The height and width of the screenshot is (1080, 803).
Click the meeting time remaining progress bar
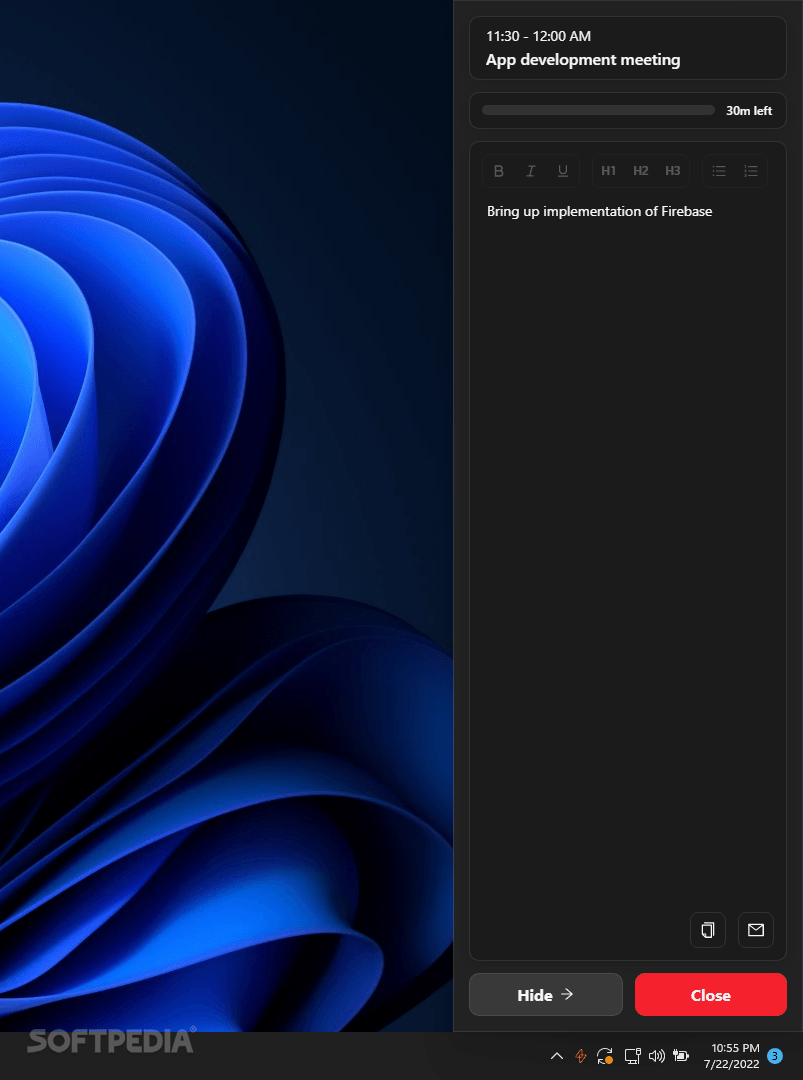pyautogui.click(x=598, y=110)
